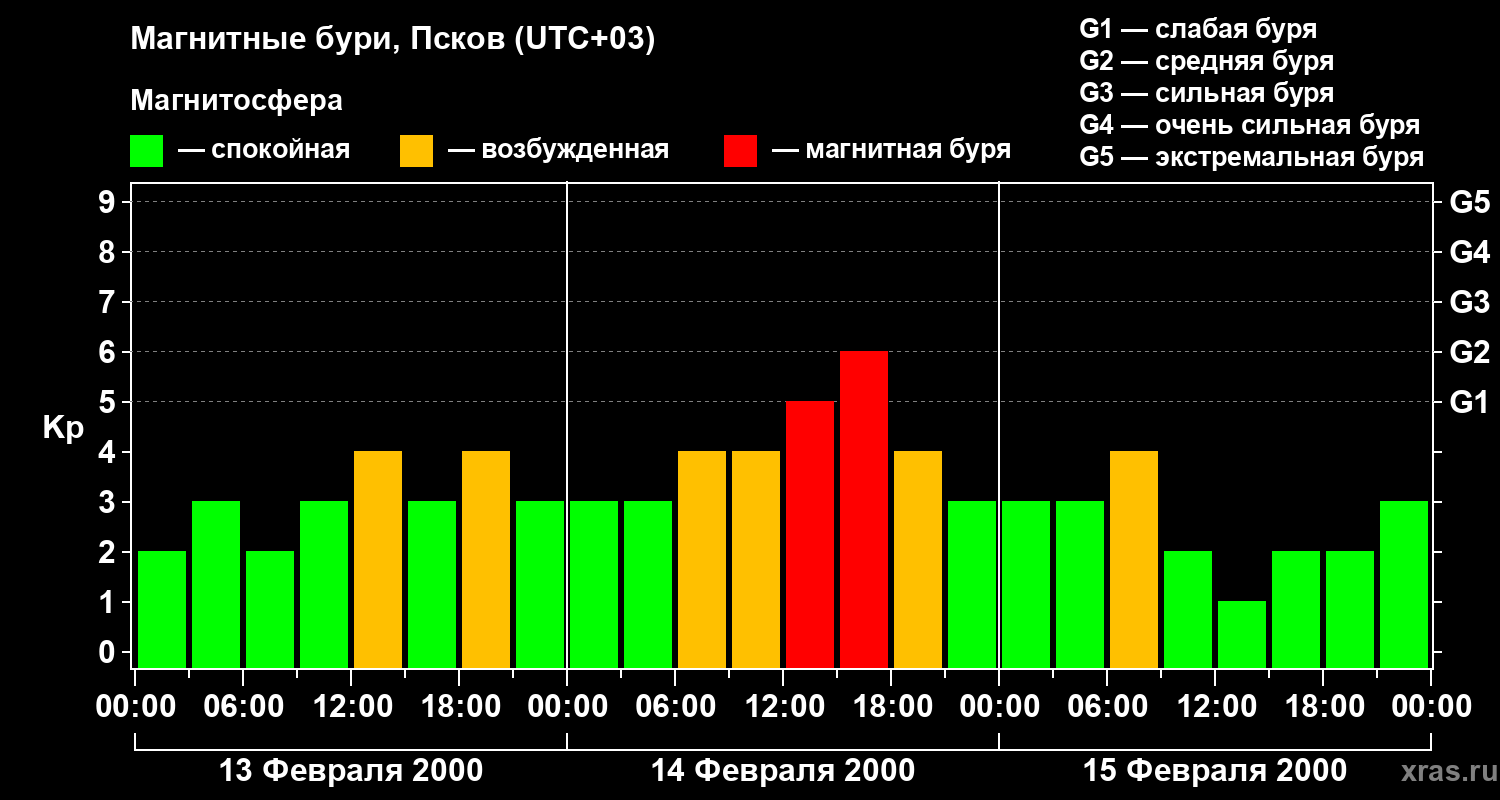The image size is (1500, 800).
Task: Click the green 'спокойная' legend swatch
Action: click(146, 151)
